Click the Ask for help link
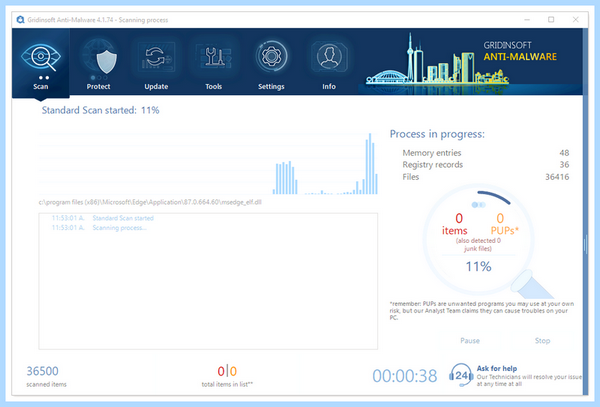 pos(497,368)
